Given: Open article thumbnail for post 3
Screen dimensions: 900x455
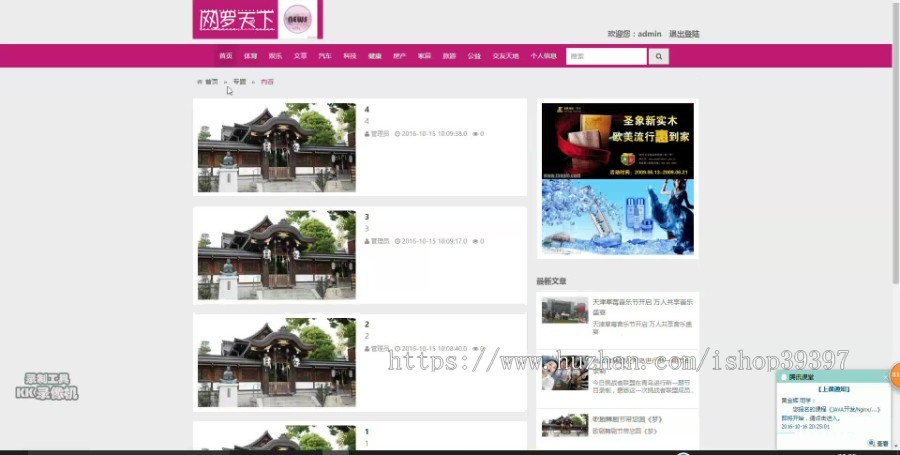Looking at the screenshot, I should [277, 255].
